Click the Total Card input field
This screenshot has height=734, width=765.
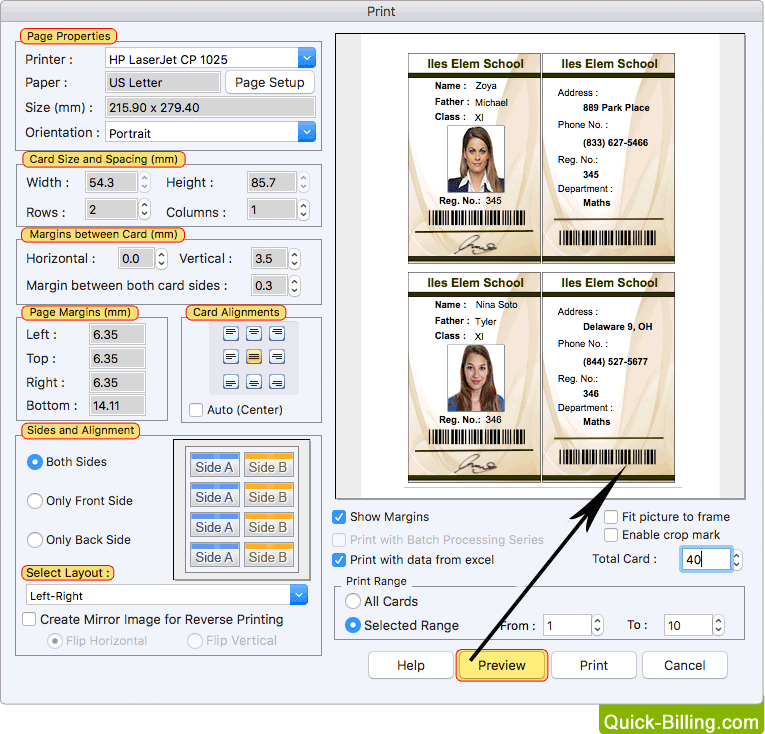706,559
